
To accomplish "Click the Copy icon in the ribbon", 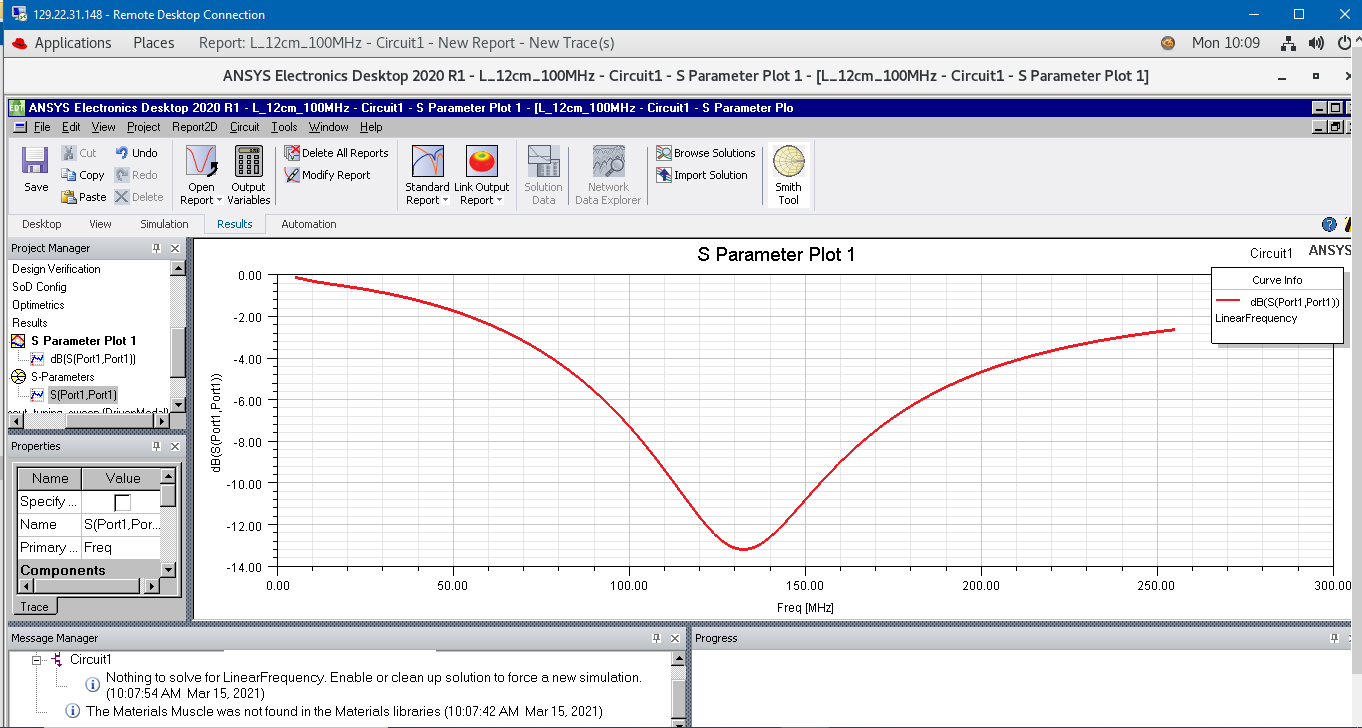I will 69,175.
